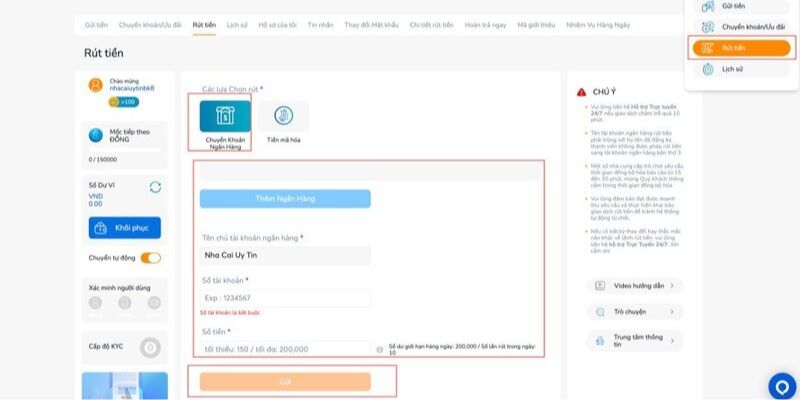Open the Hoàn trả ngay tab
800x400 pixels.
(485, 25)
